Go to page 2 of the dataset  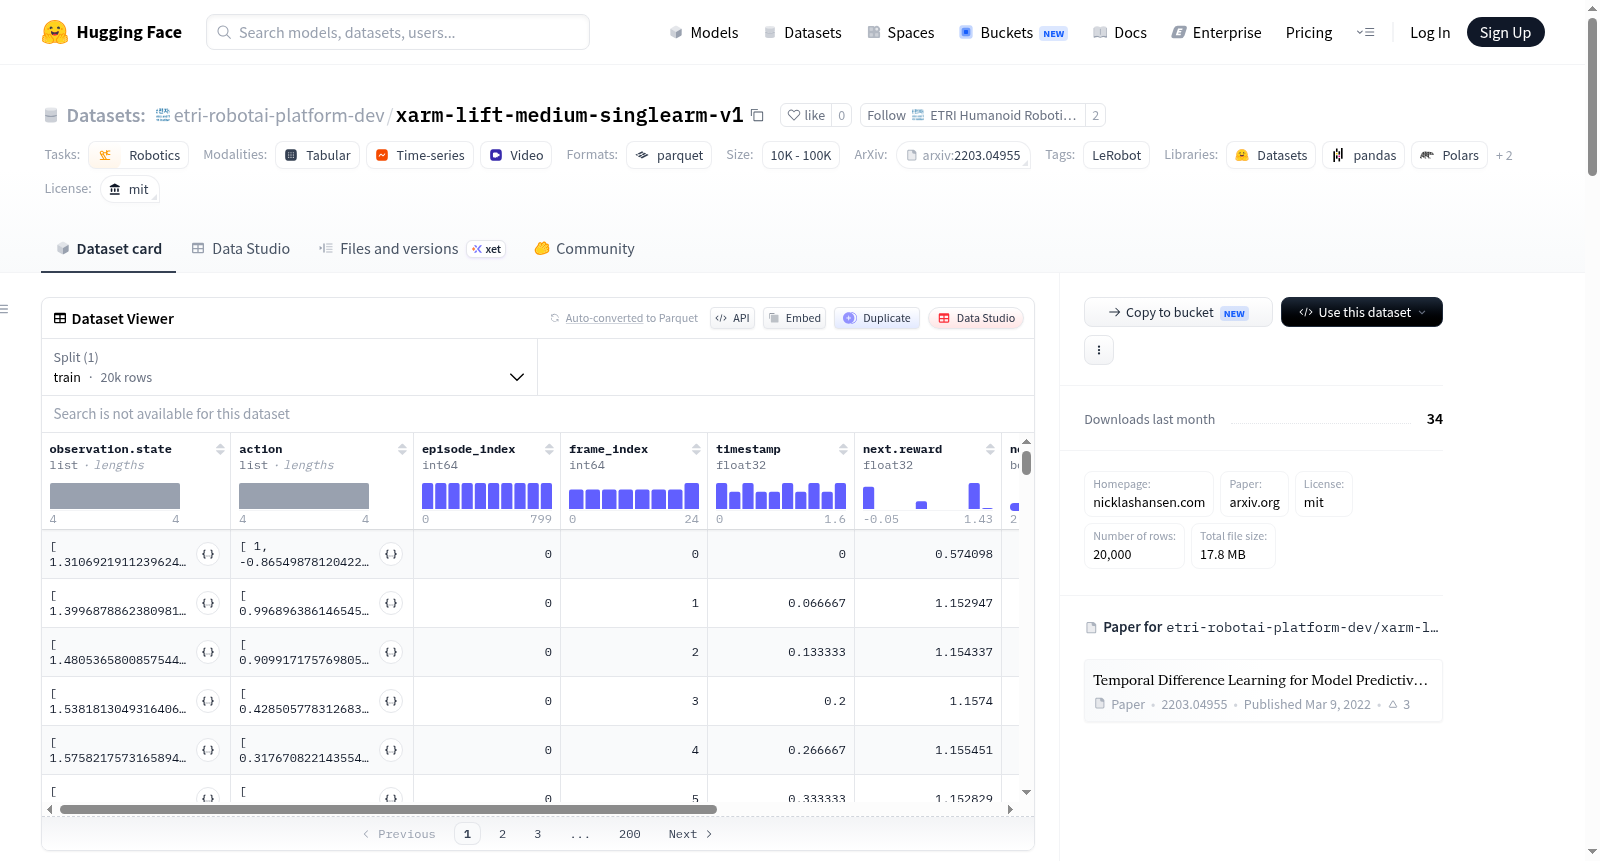502,834
